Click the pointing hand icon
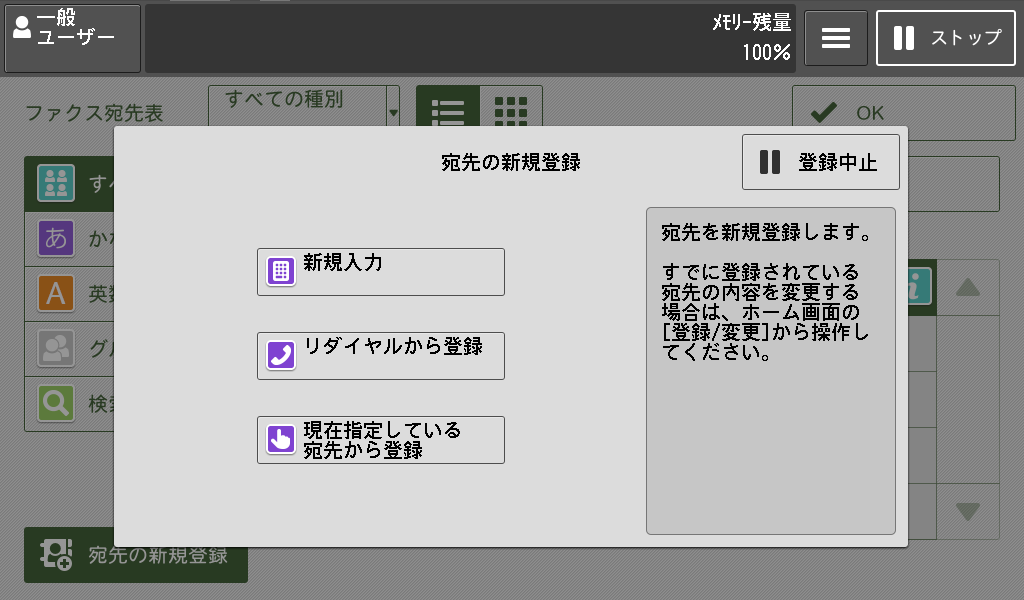Image resolution: width=1024 pixels, height=600 pixels. click(x=281, y=439)
